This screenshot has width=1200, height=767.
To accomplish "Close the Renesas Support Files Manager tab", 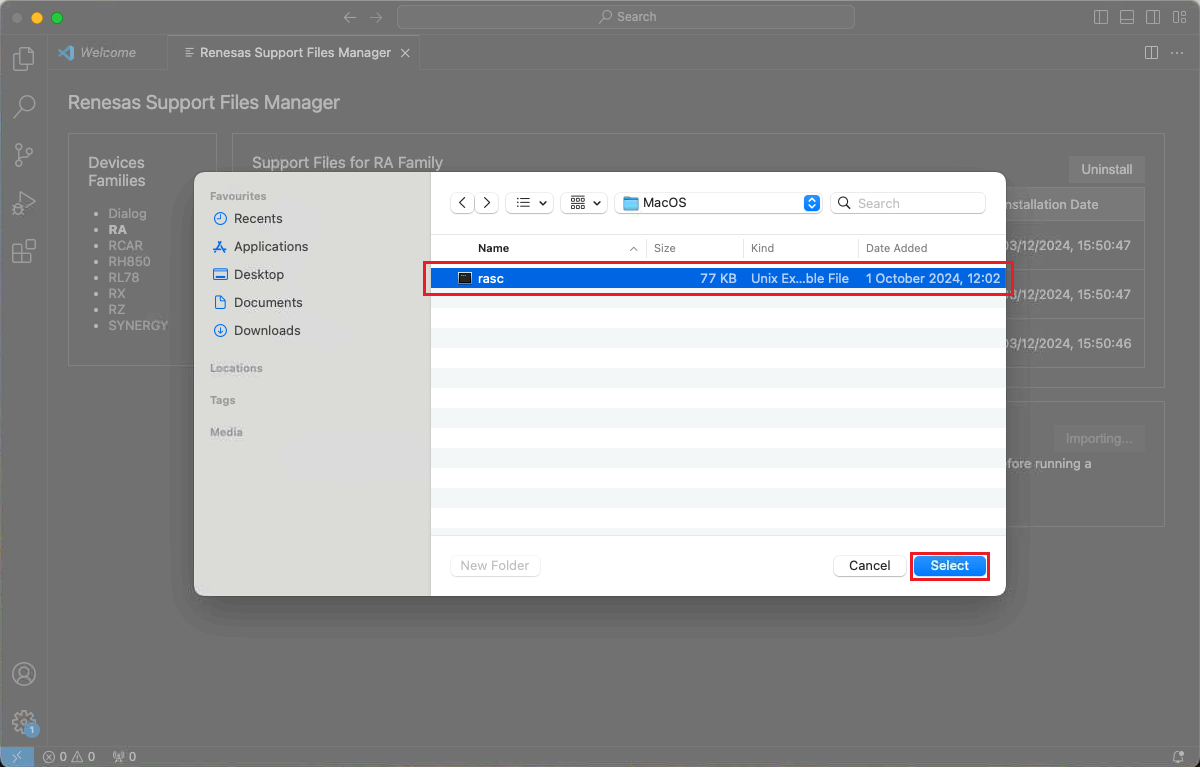I will click(x=405, y=53).
